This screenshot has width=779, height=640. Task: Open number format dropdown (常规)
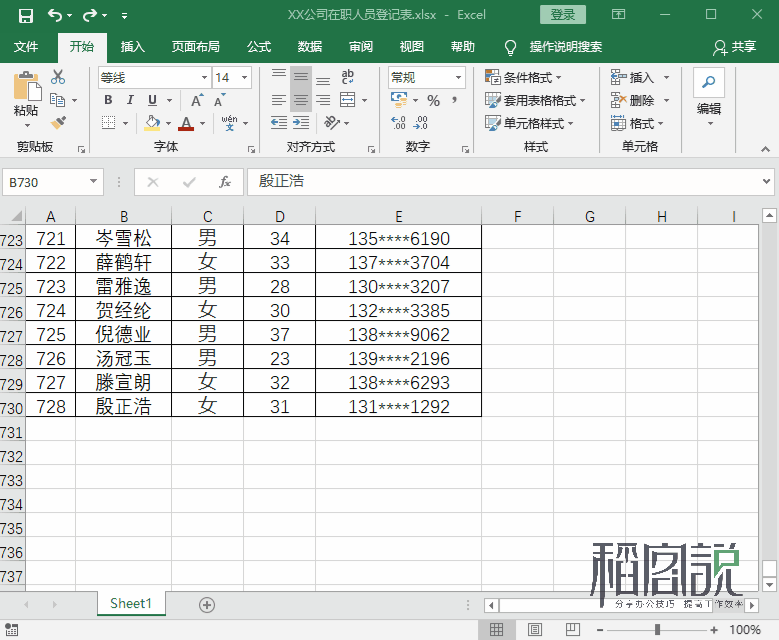(458, 78)
